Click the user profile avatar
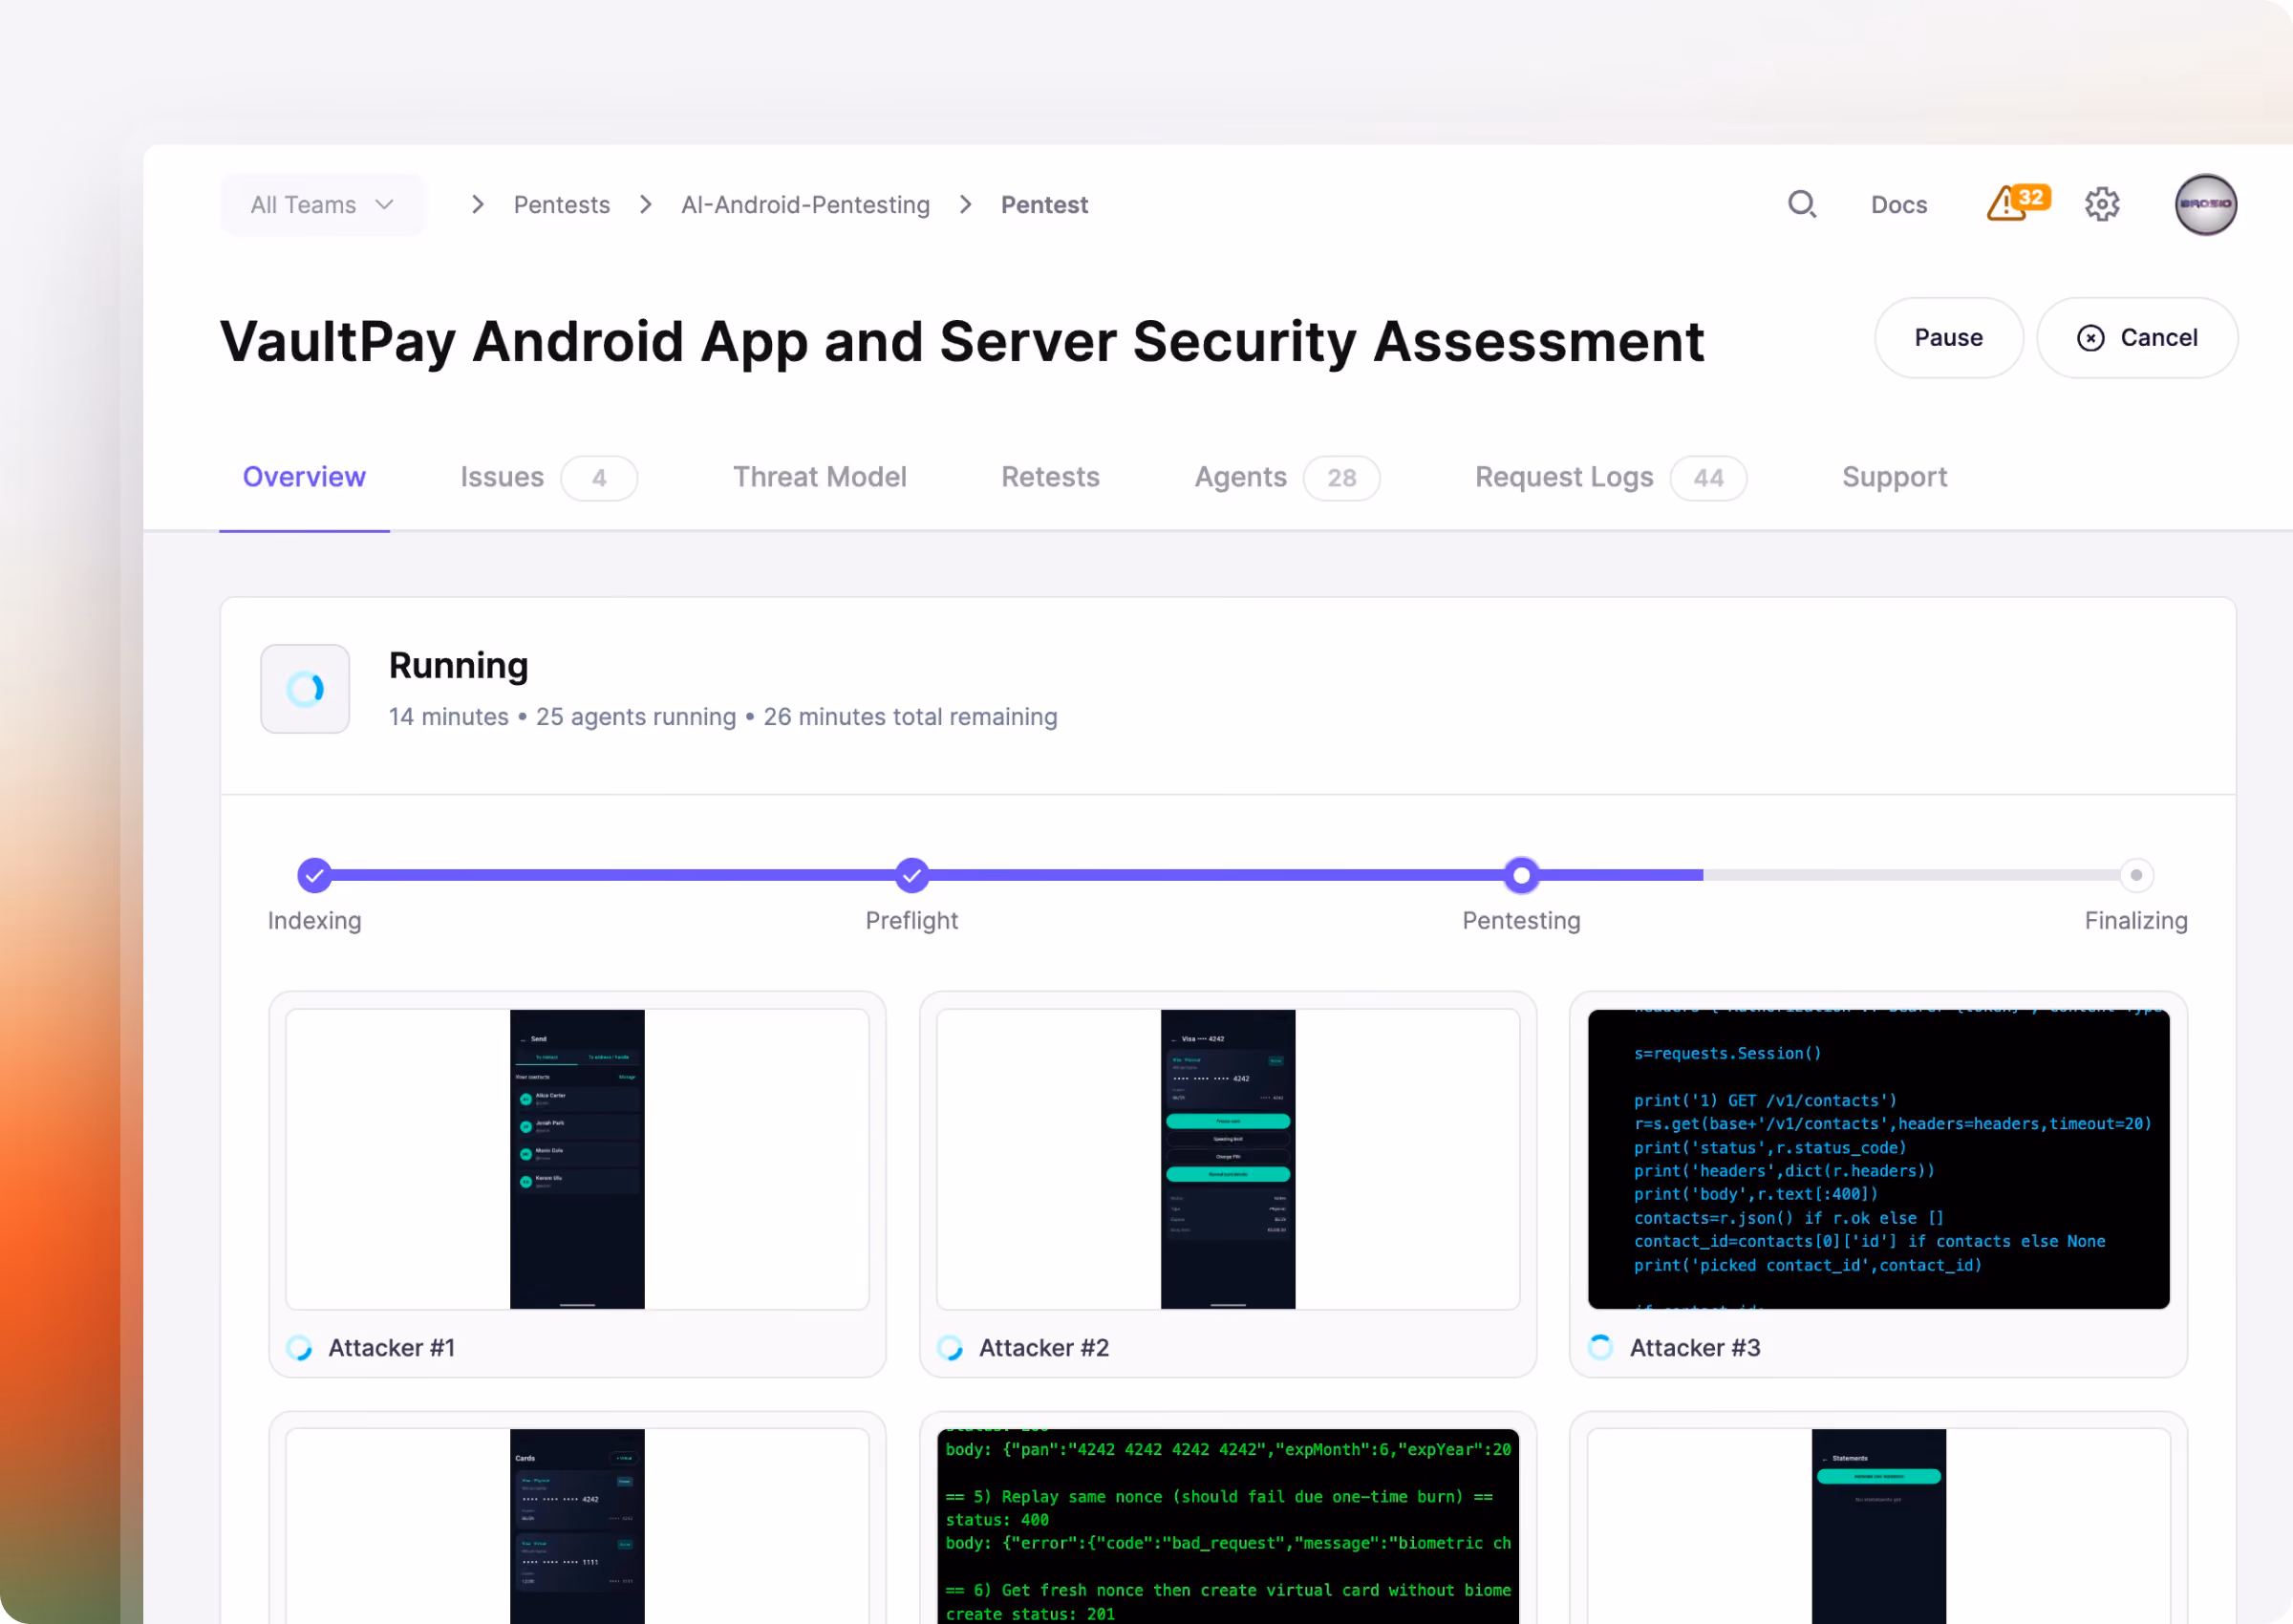The width and height of the screenshot is (2293, 1624). [2206, 204]
